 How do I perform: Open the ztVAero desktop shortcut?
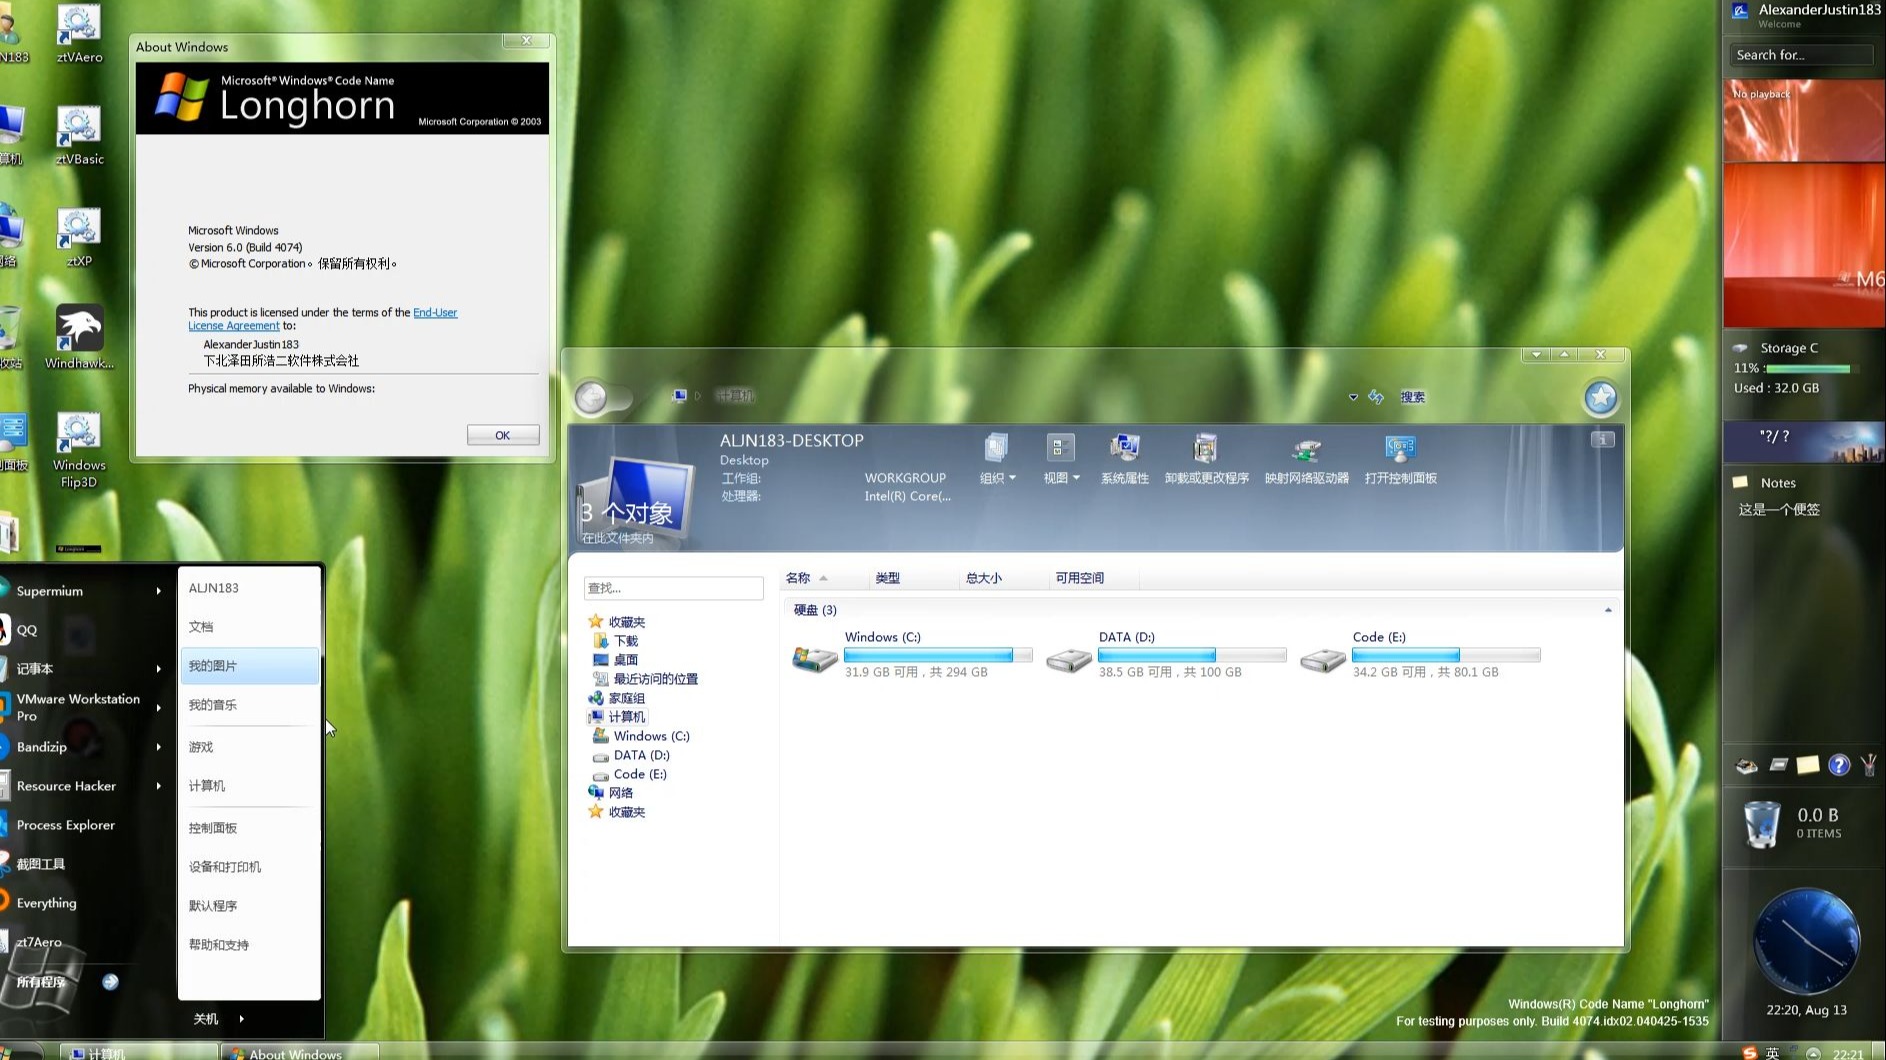79,35
